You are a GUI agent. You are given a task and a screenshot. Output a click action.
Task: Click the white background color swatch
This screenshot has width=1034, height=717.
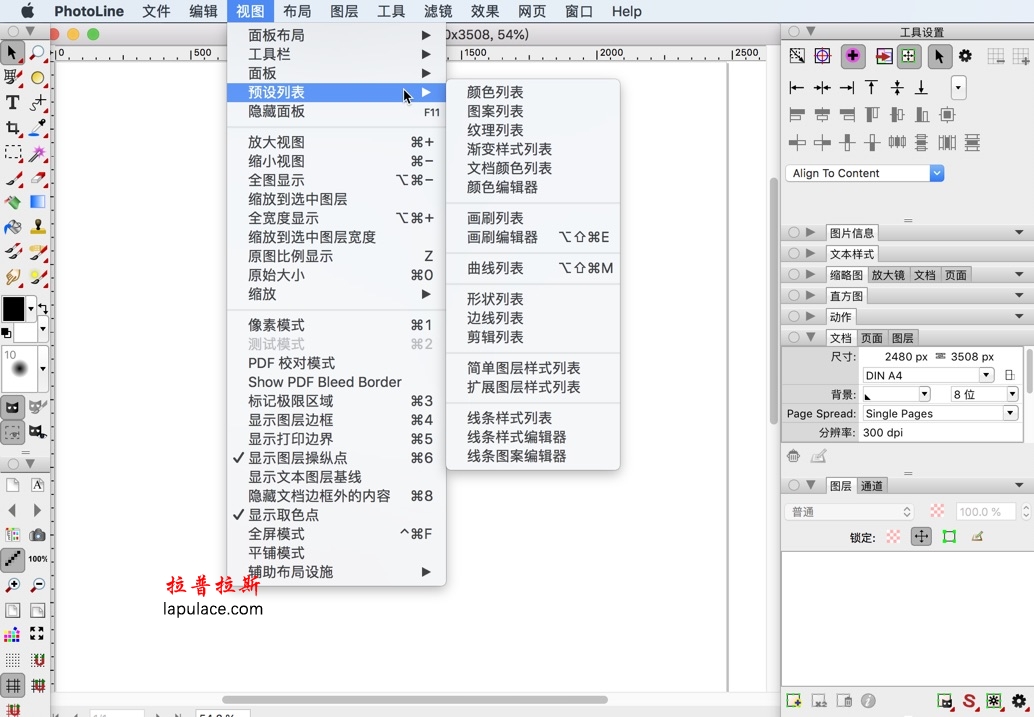(26, 332)
